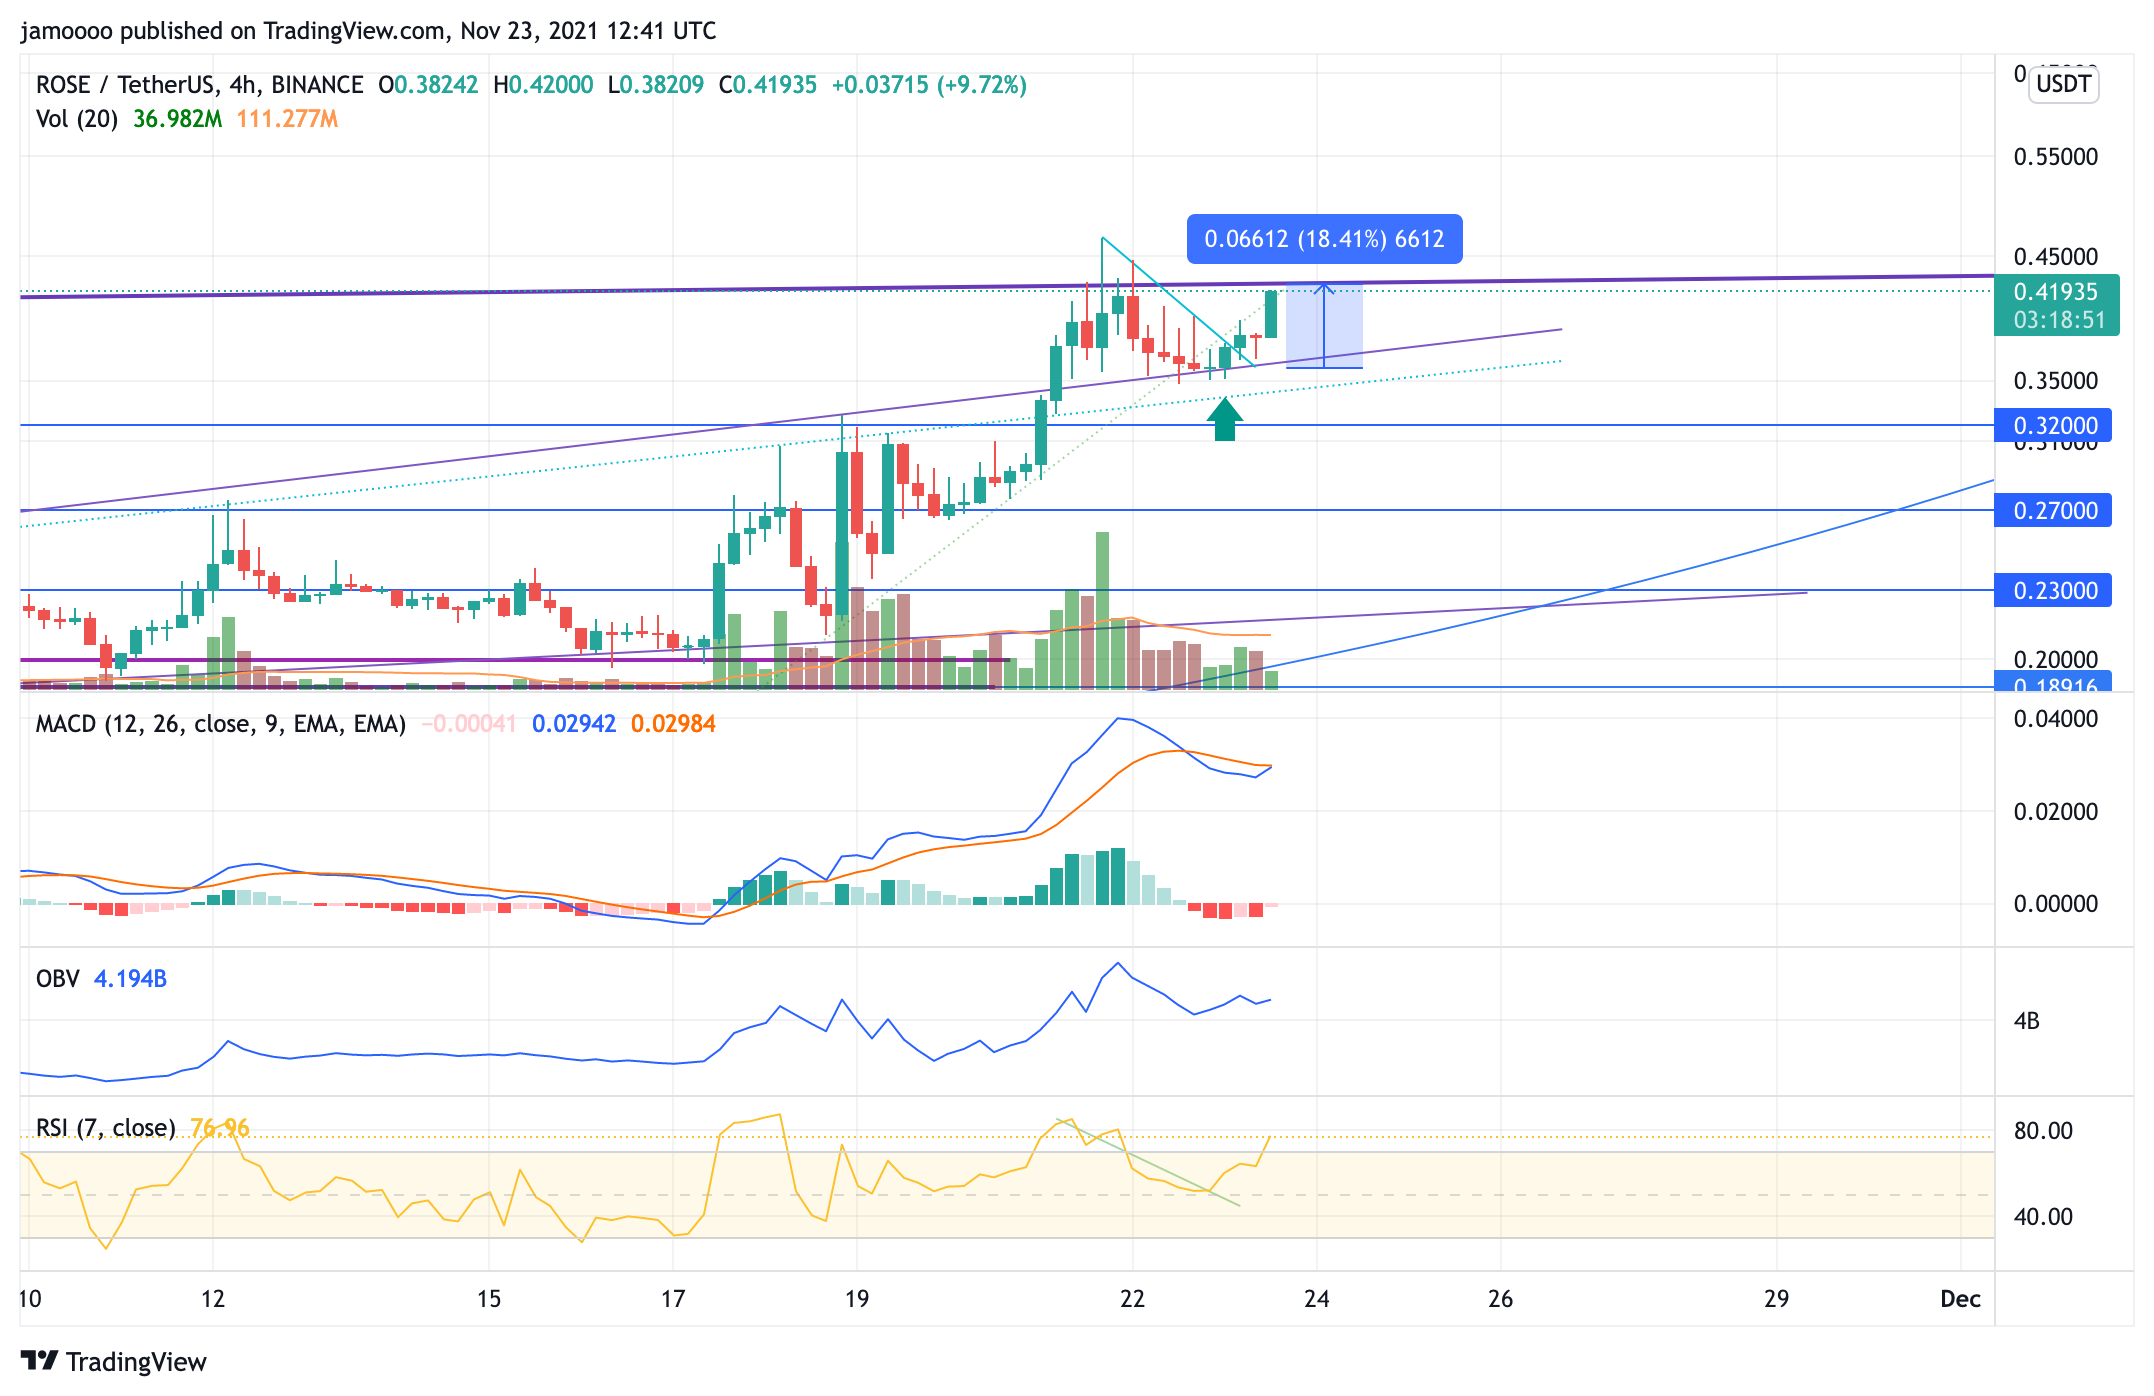Click the volume value 36.982M
2154x1396 pixels.
pyautogui.click(x=178, y=119)
